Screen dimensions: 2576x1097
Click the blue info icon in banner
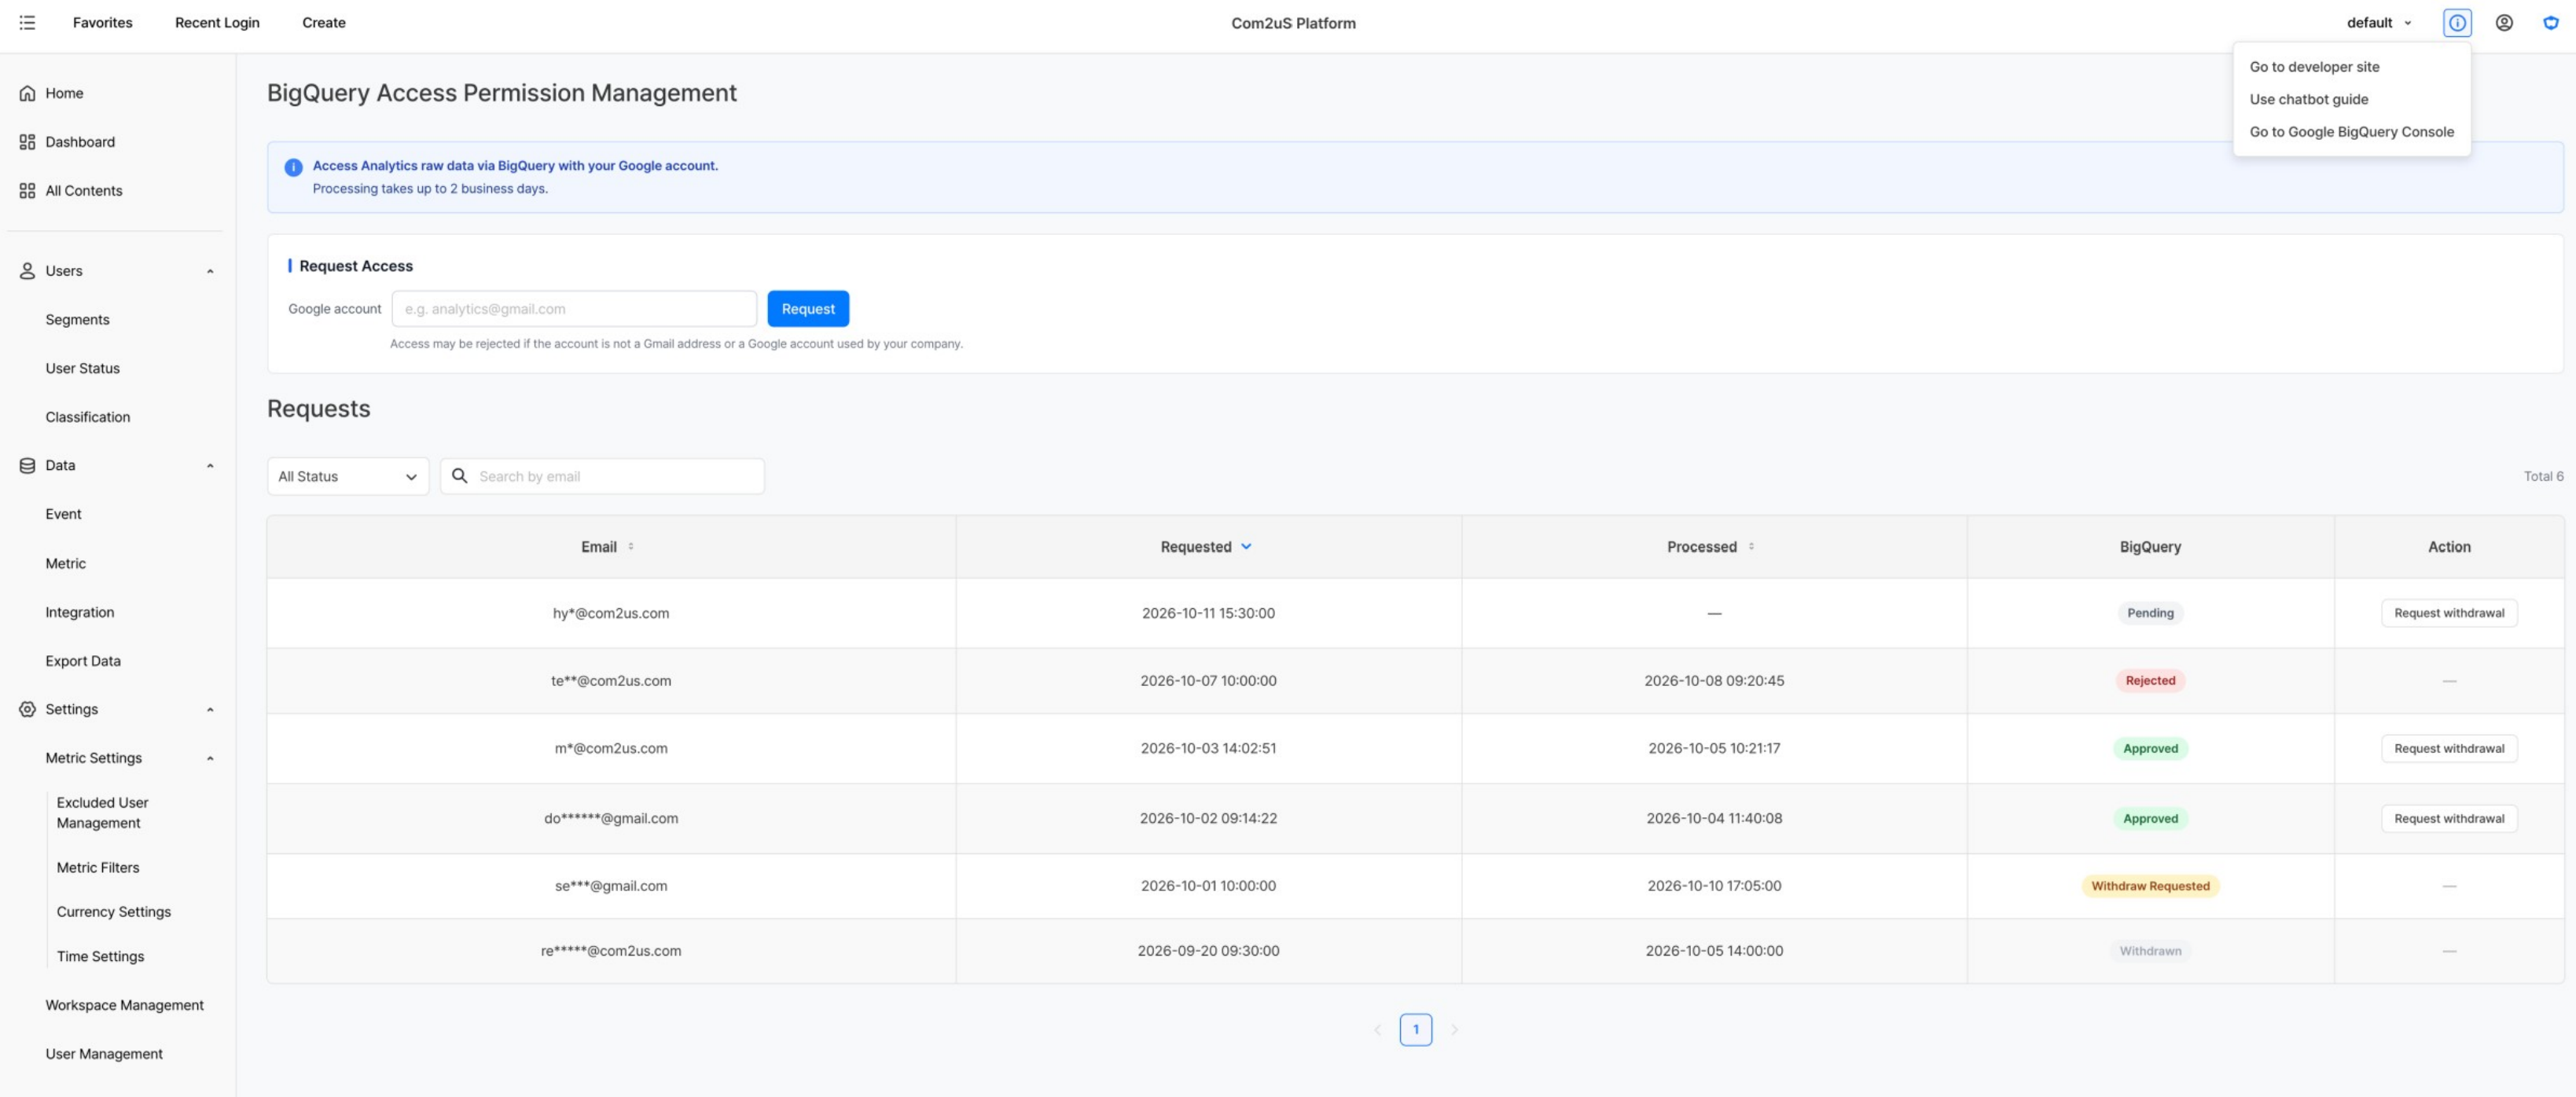coord(293,167)
